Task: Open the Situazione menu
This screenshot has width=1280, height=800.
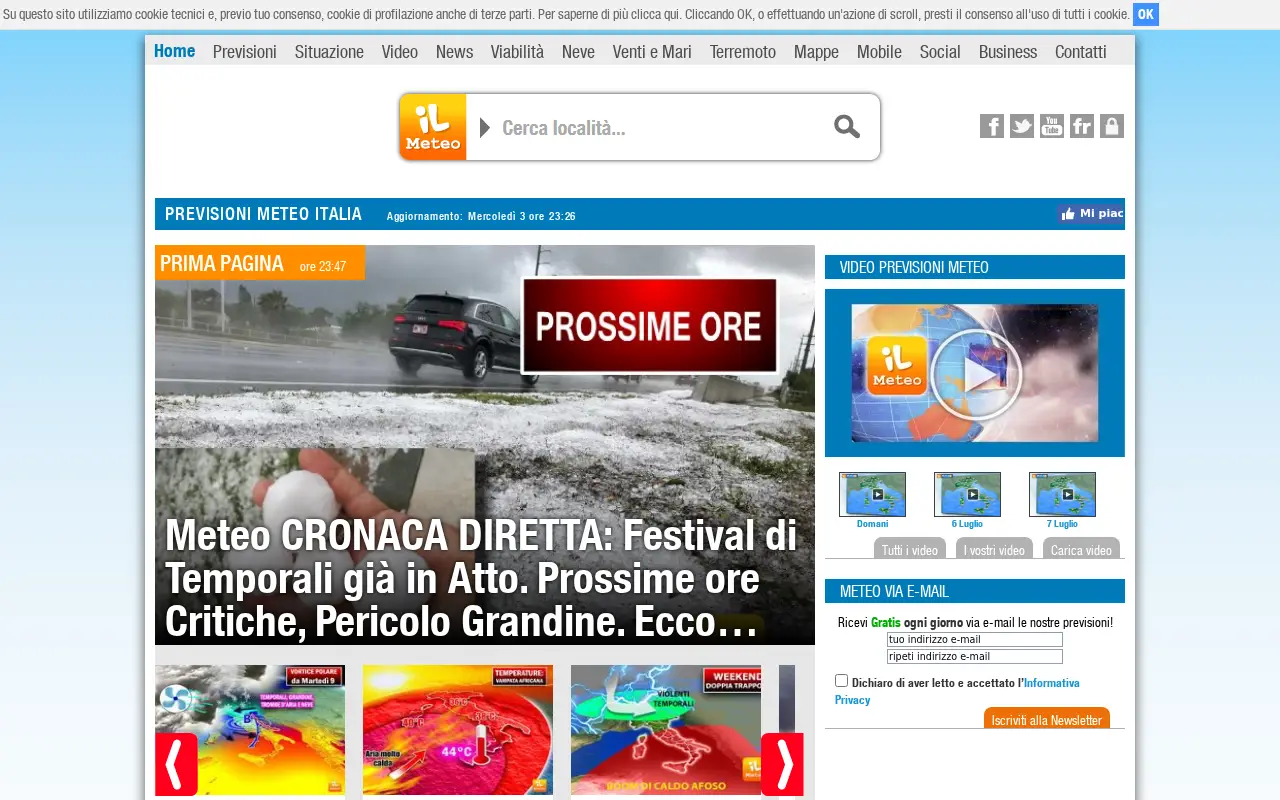Action: [329, 52]
